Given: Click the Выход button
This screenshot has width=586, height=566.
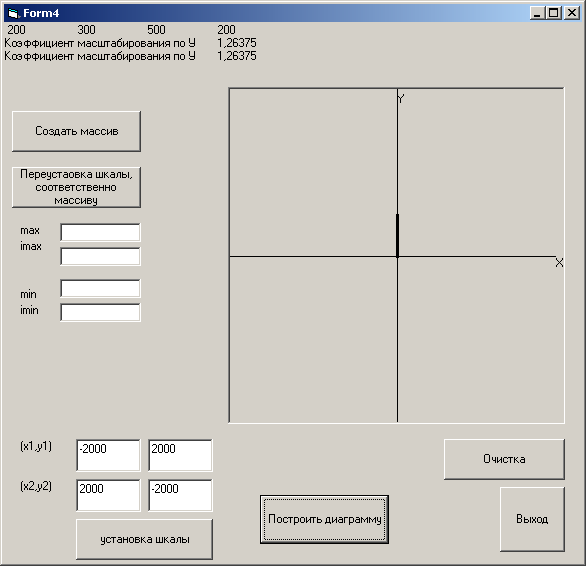Looking at the screenshot, I should (x=532, y=519).
